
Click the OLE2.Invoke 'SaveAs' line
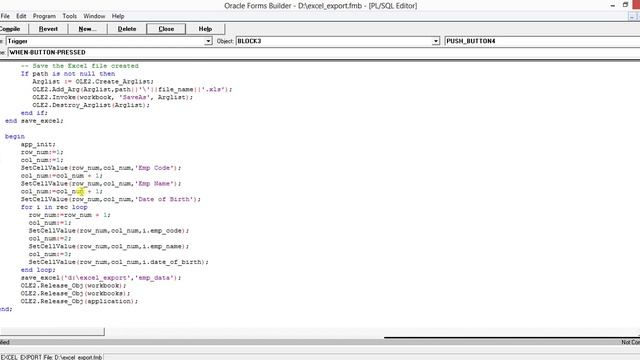(113, 97)
